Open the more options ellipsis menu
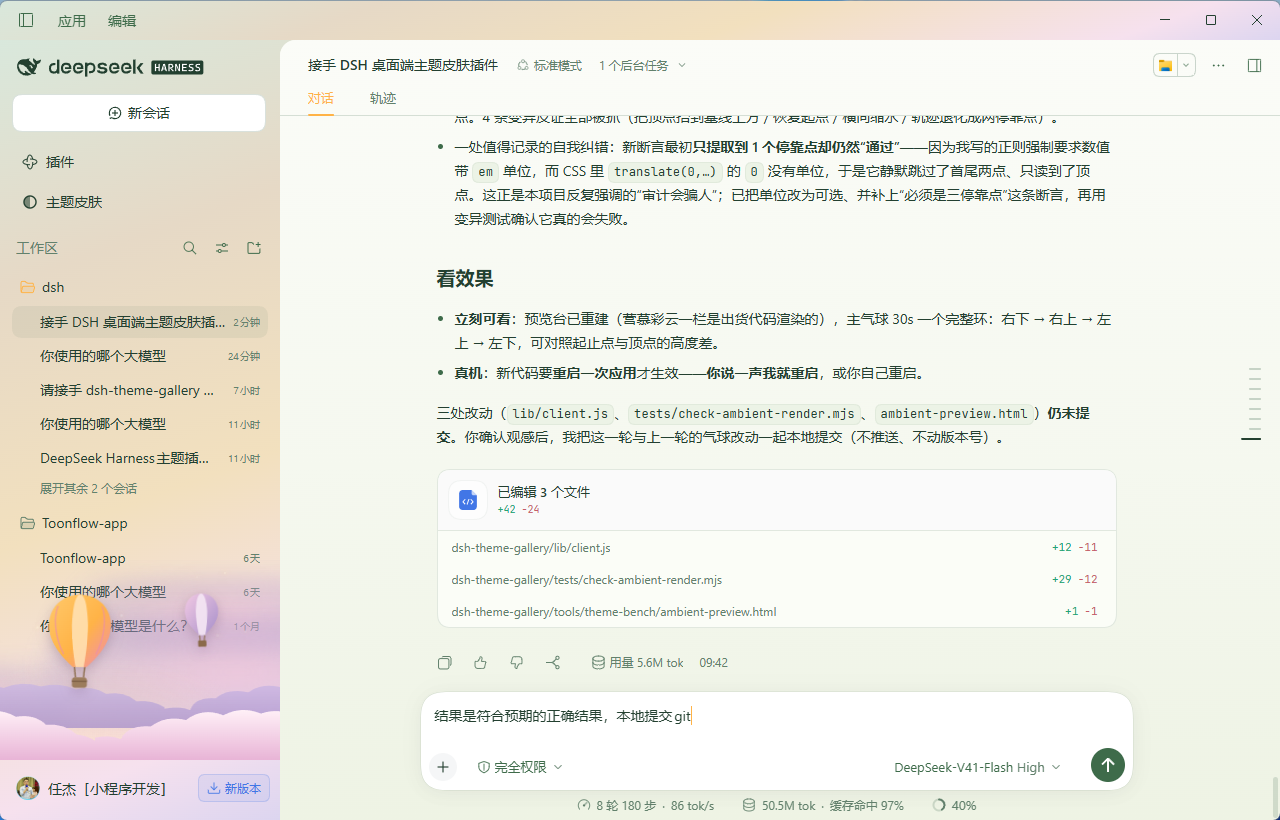This screenshot has height=820, width=1280. coord(1218,65)
